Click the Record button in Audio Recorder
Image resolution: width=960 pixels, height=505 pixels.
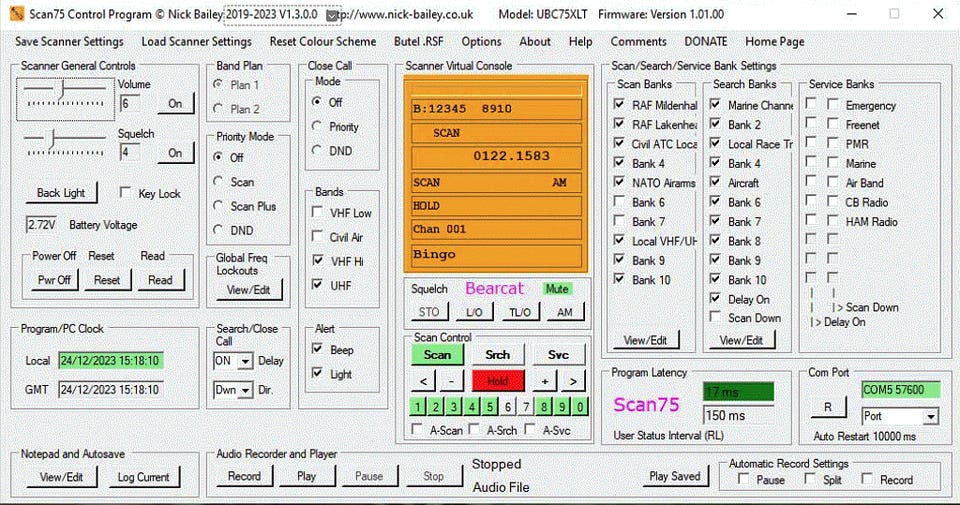(x=244, y=476)
